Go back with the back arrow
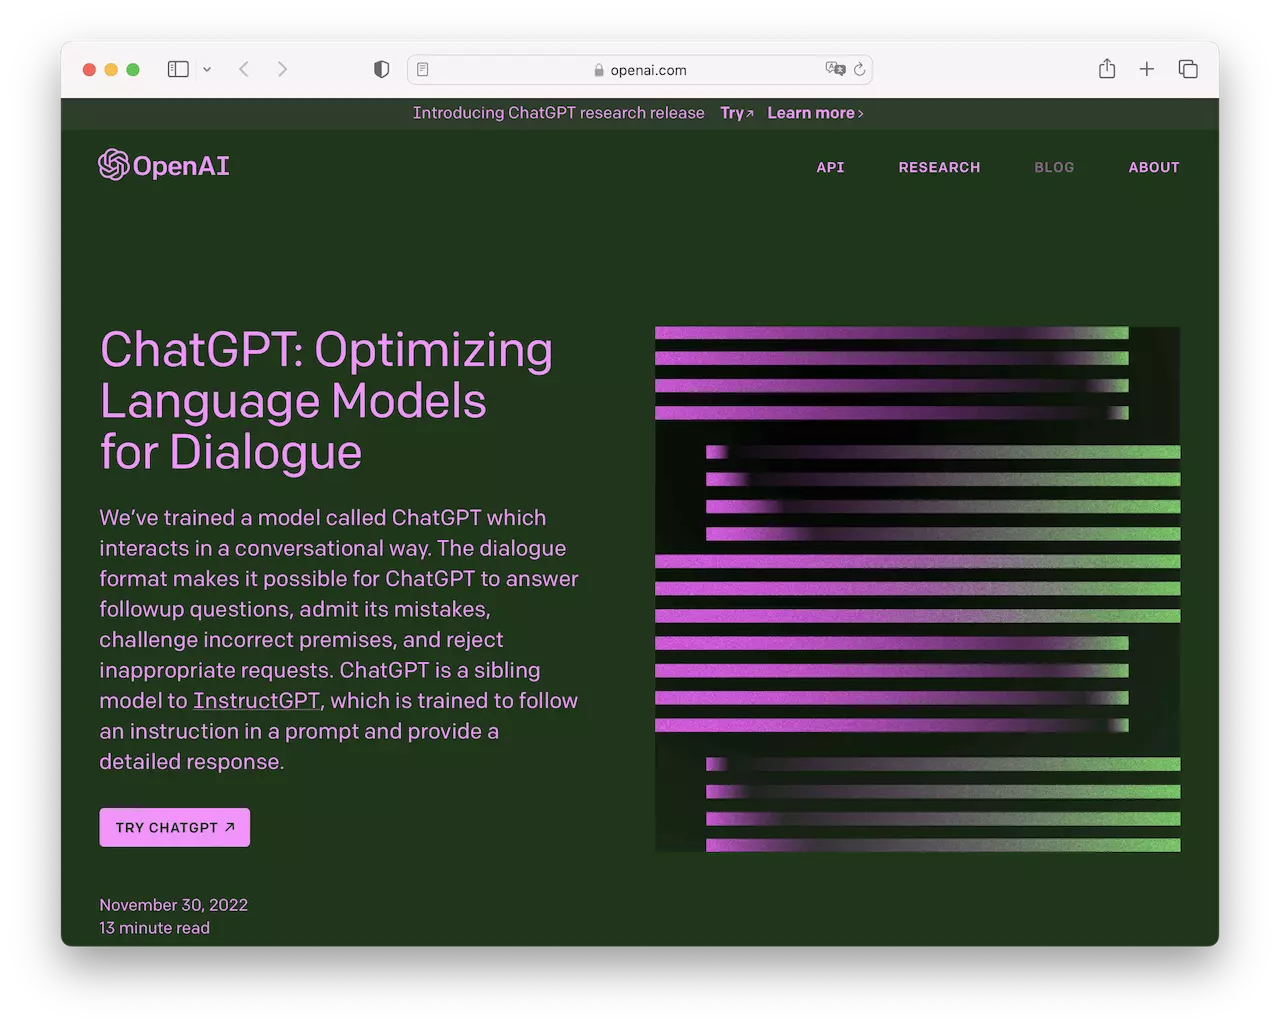 [x=244, y=69]
